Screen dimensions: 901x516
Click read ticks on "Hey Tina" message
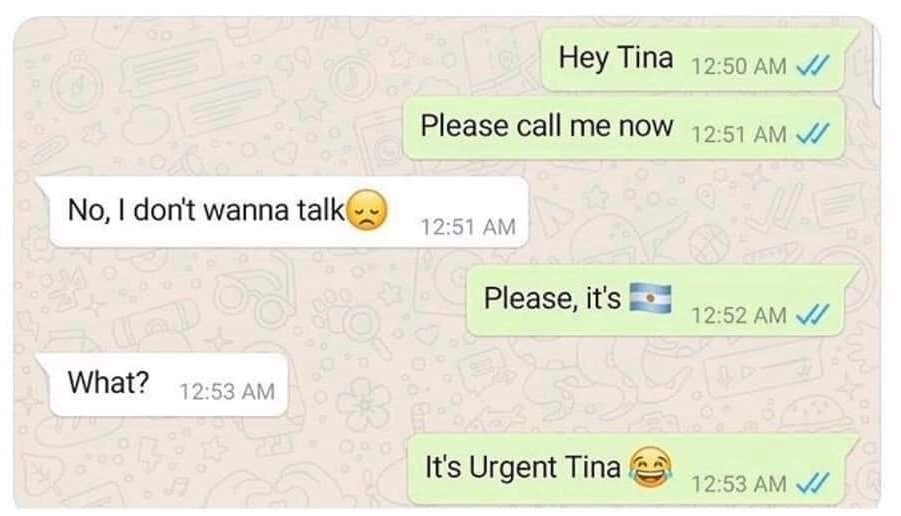pyautogui.click(x=812, y=66)
